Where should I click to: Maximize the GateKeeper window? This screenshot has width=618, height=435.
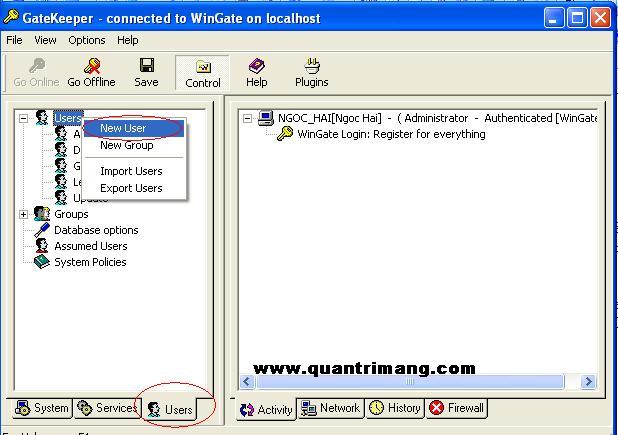577,18
